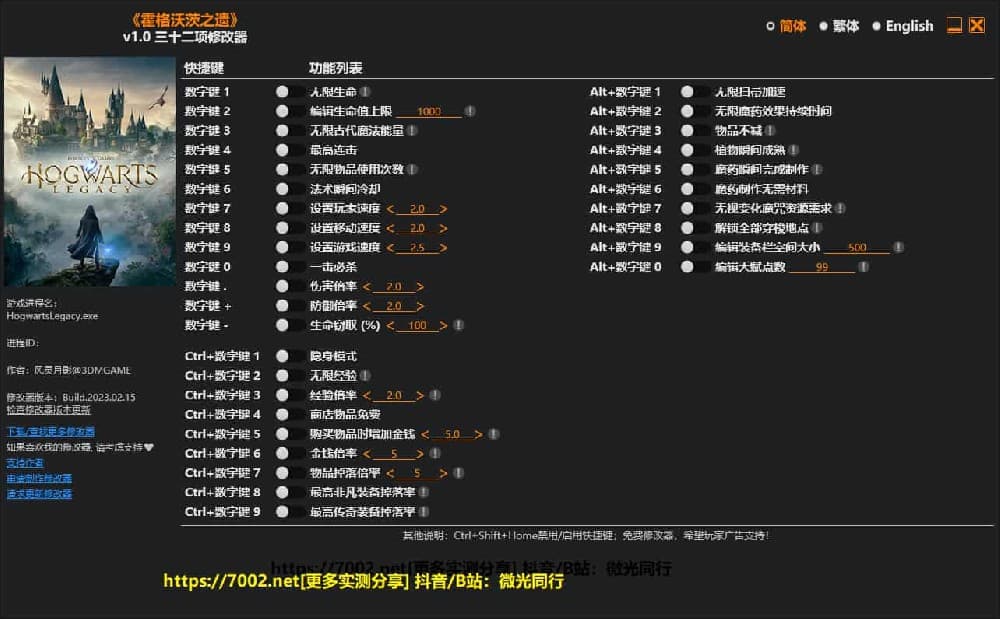This screenshot has width=1000, height=619.
Task: Click the 500 inventory size input field
Action: pos(857,247)
